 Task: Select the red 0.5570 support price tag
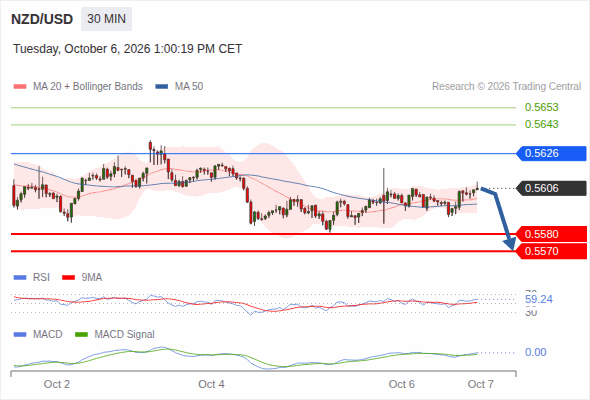point(551,251)
